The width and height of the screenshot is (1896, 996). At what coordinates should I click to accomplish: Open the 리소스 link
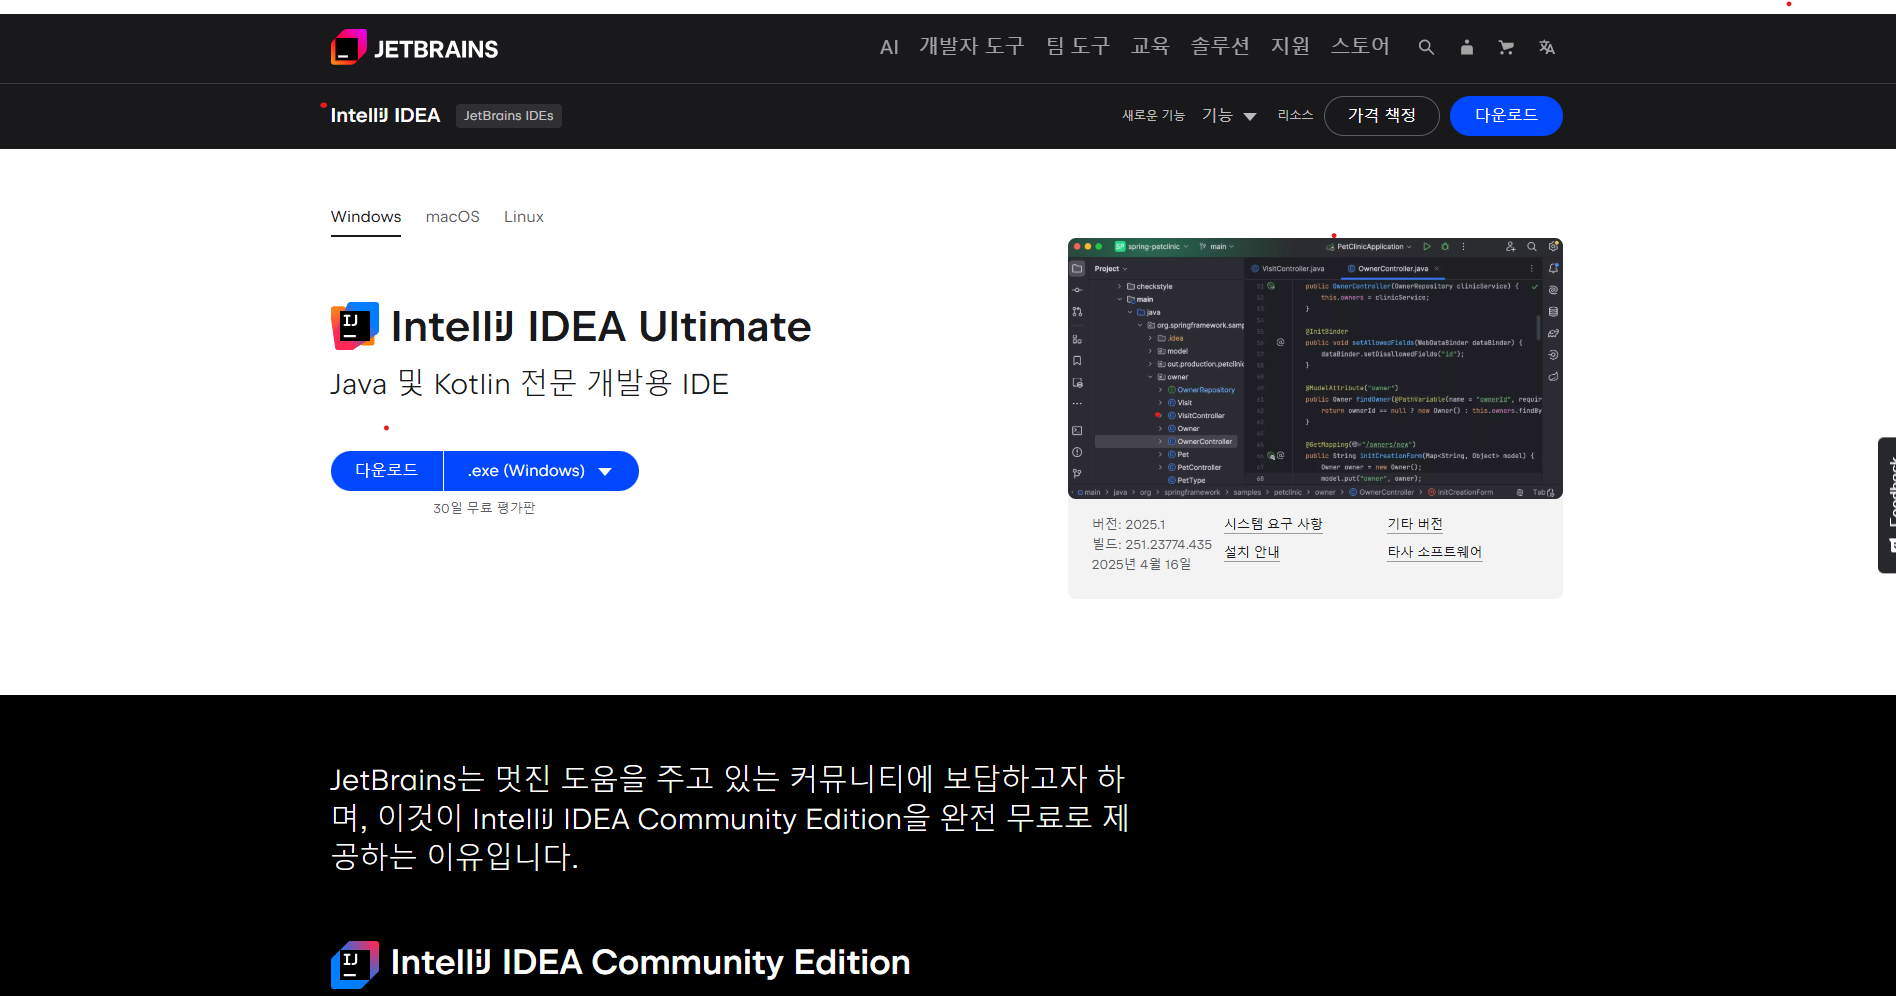click(x=1295, y=115)
